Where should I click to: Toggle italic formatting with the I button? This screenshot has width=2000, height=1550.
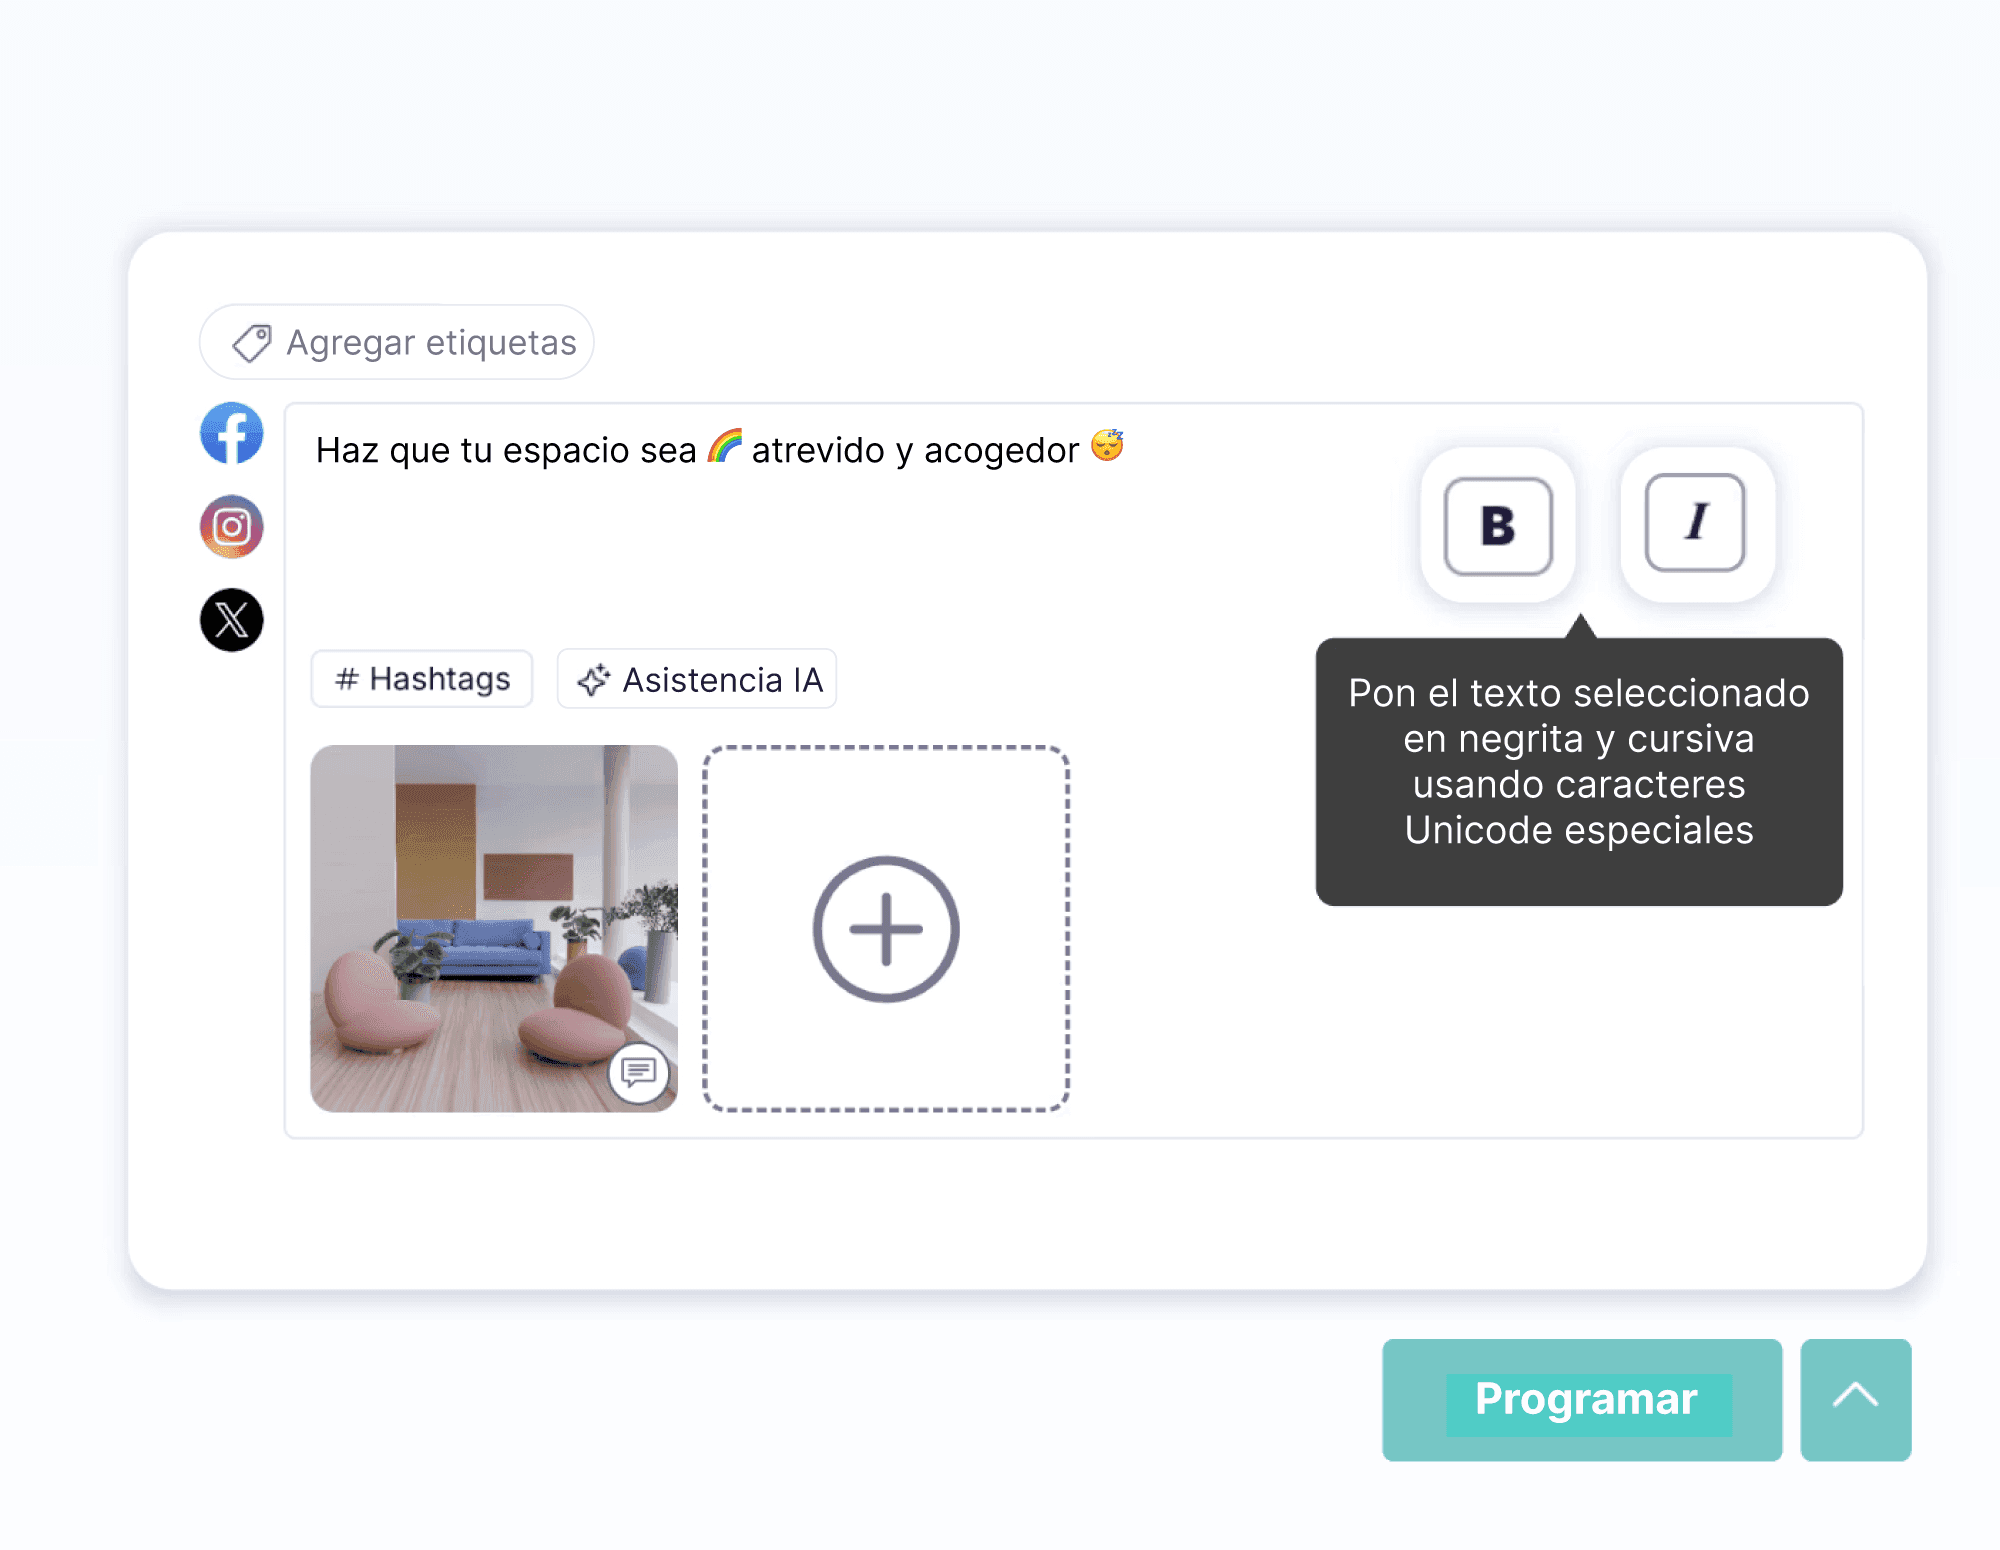point(1696,522)
